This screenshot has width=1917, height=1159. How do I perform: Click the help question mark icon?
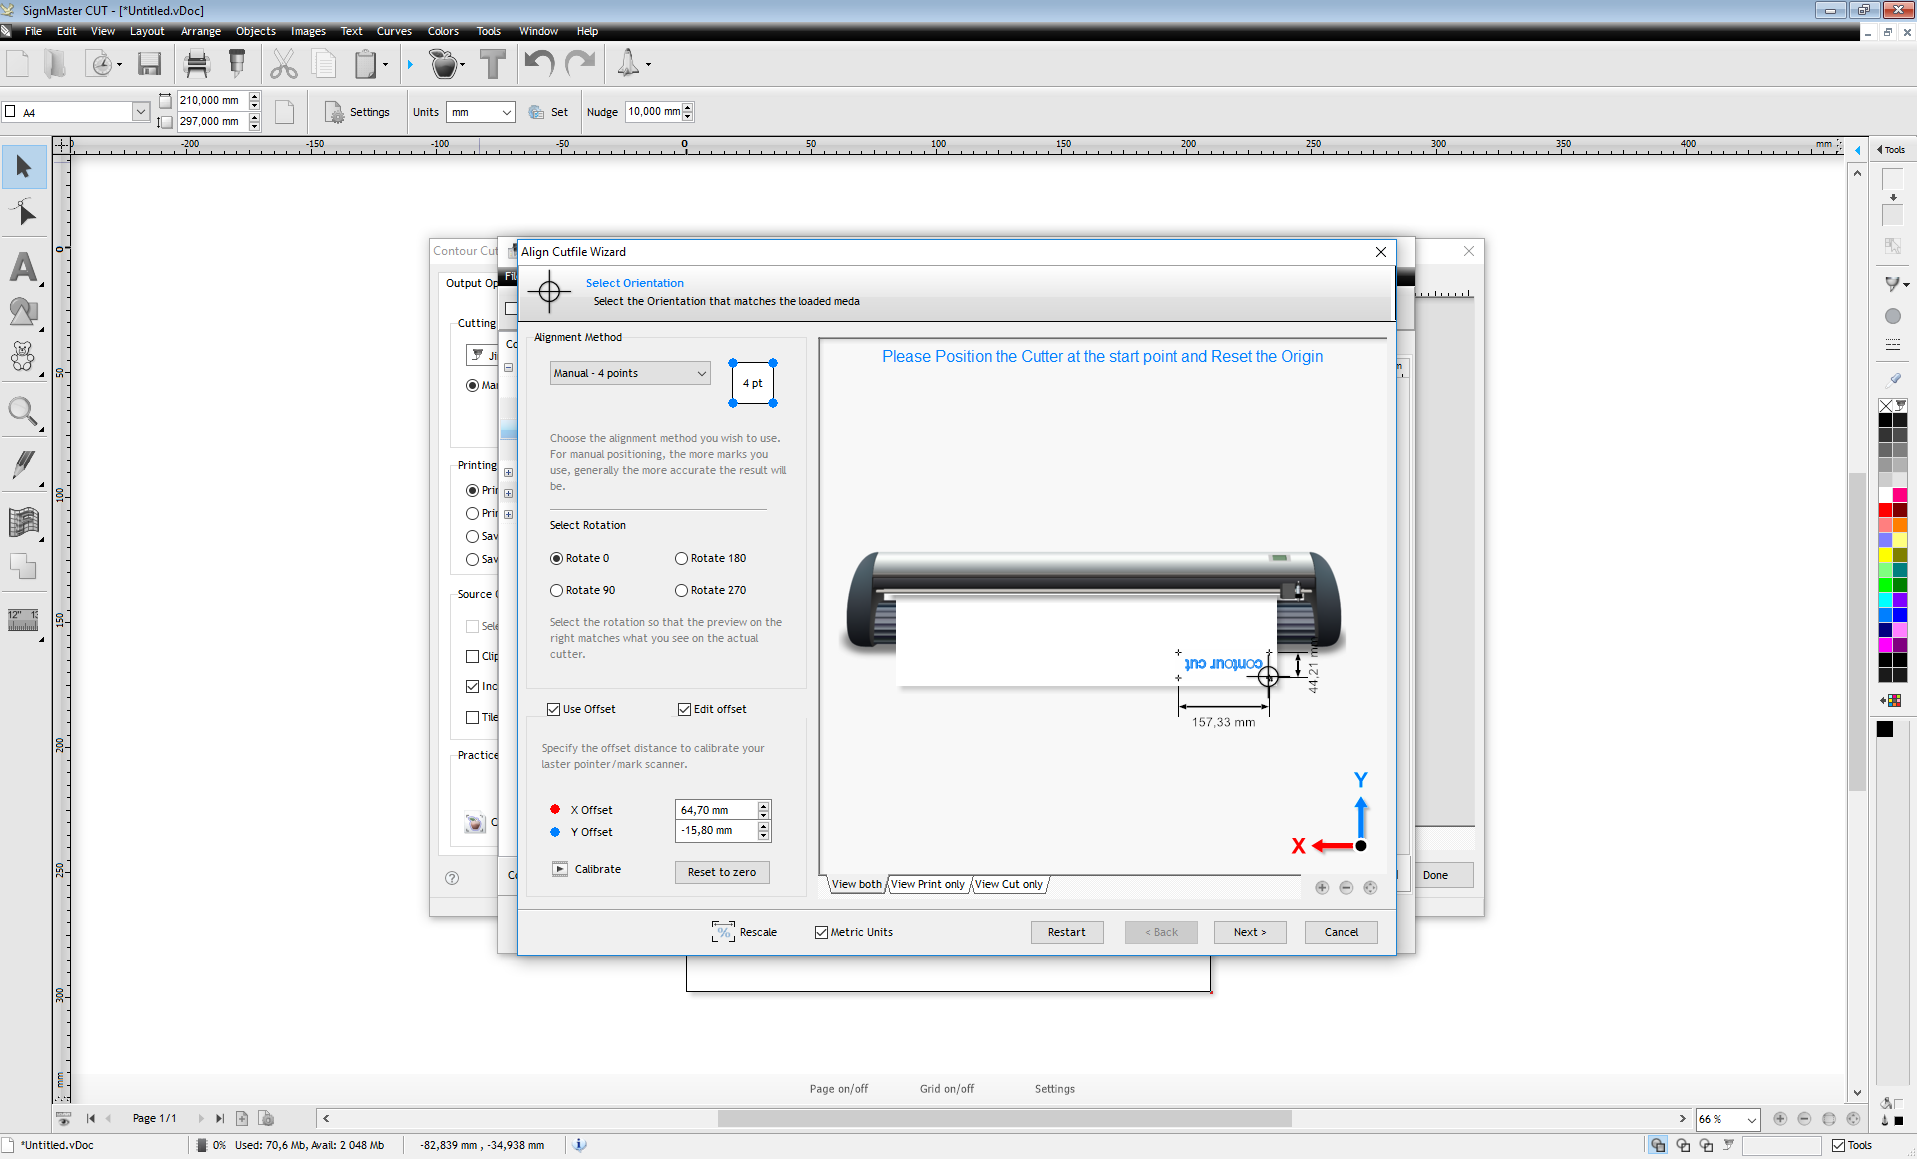pos(452,878)
